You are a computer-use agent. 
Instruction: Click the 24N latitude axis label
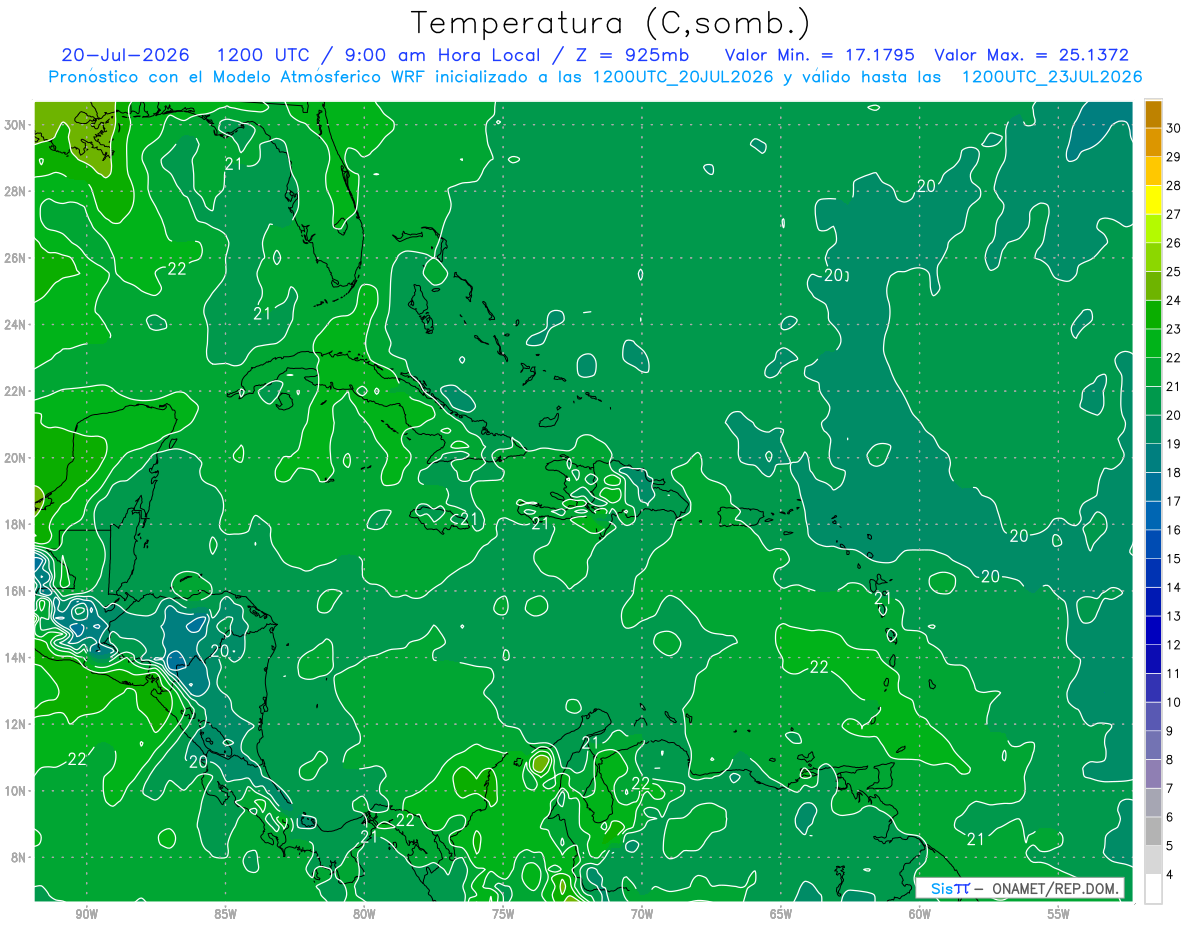[x=15, y=325]
